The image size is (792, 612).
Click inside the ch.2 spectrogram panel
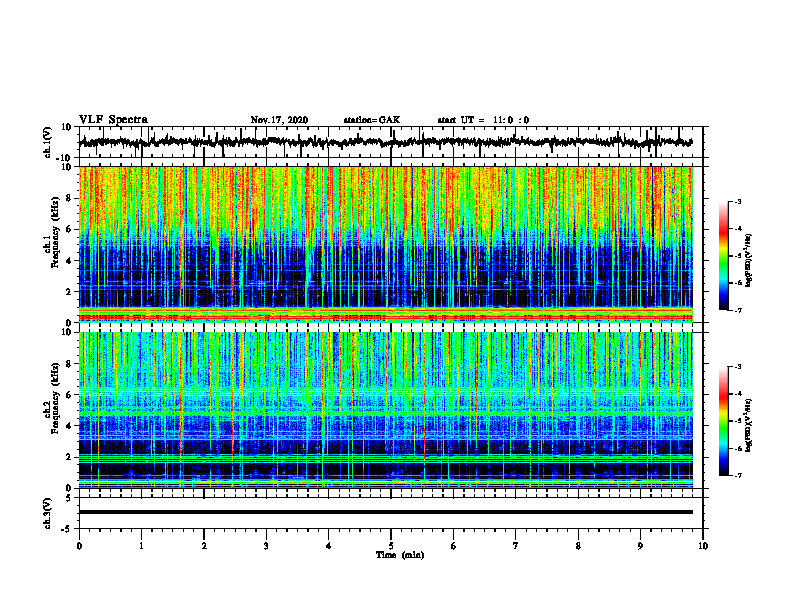click(385, 410)
